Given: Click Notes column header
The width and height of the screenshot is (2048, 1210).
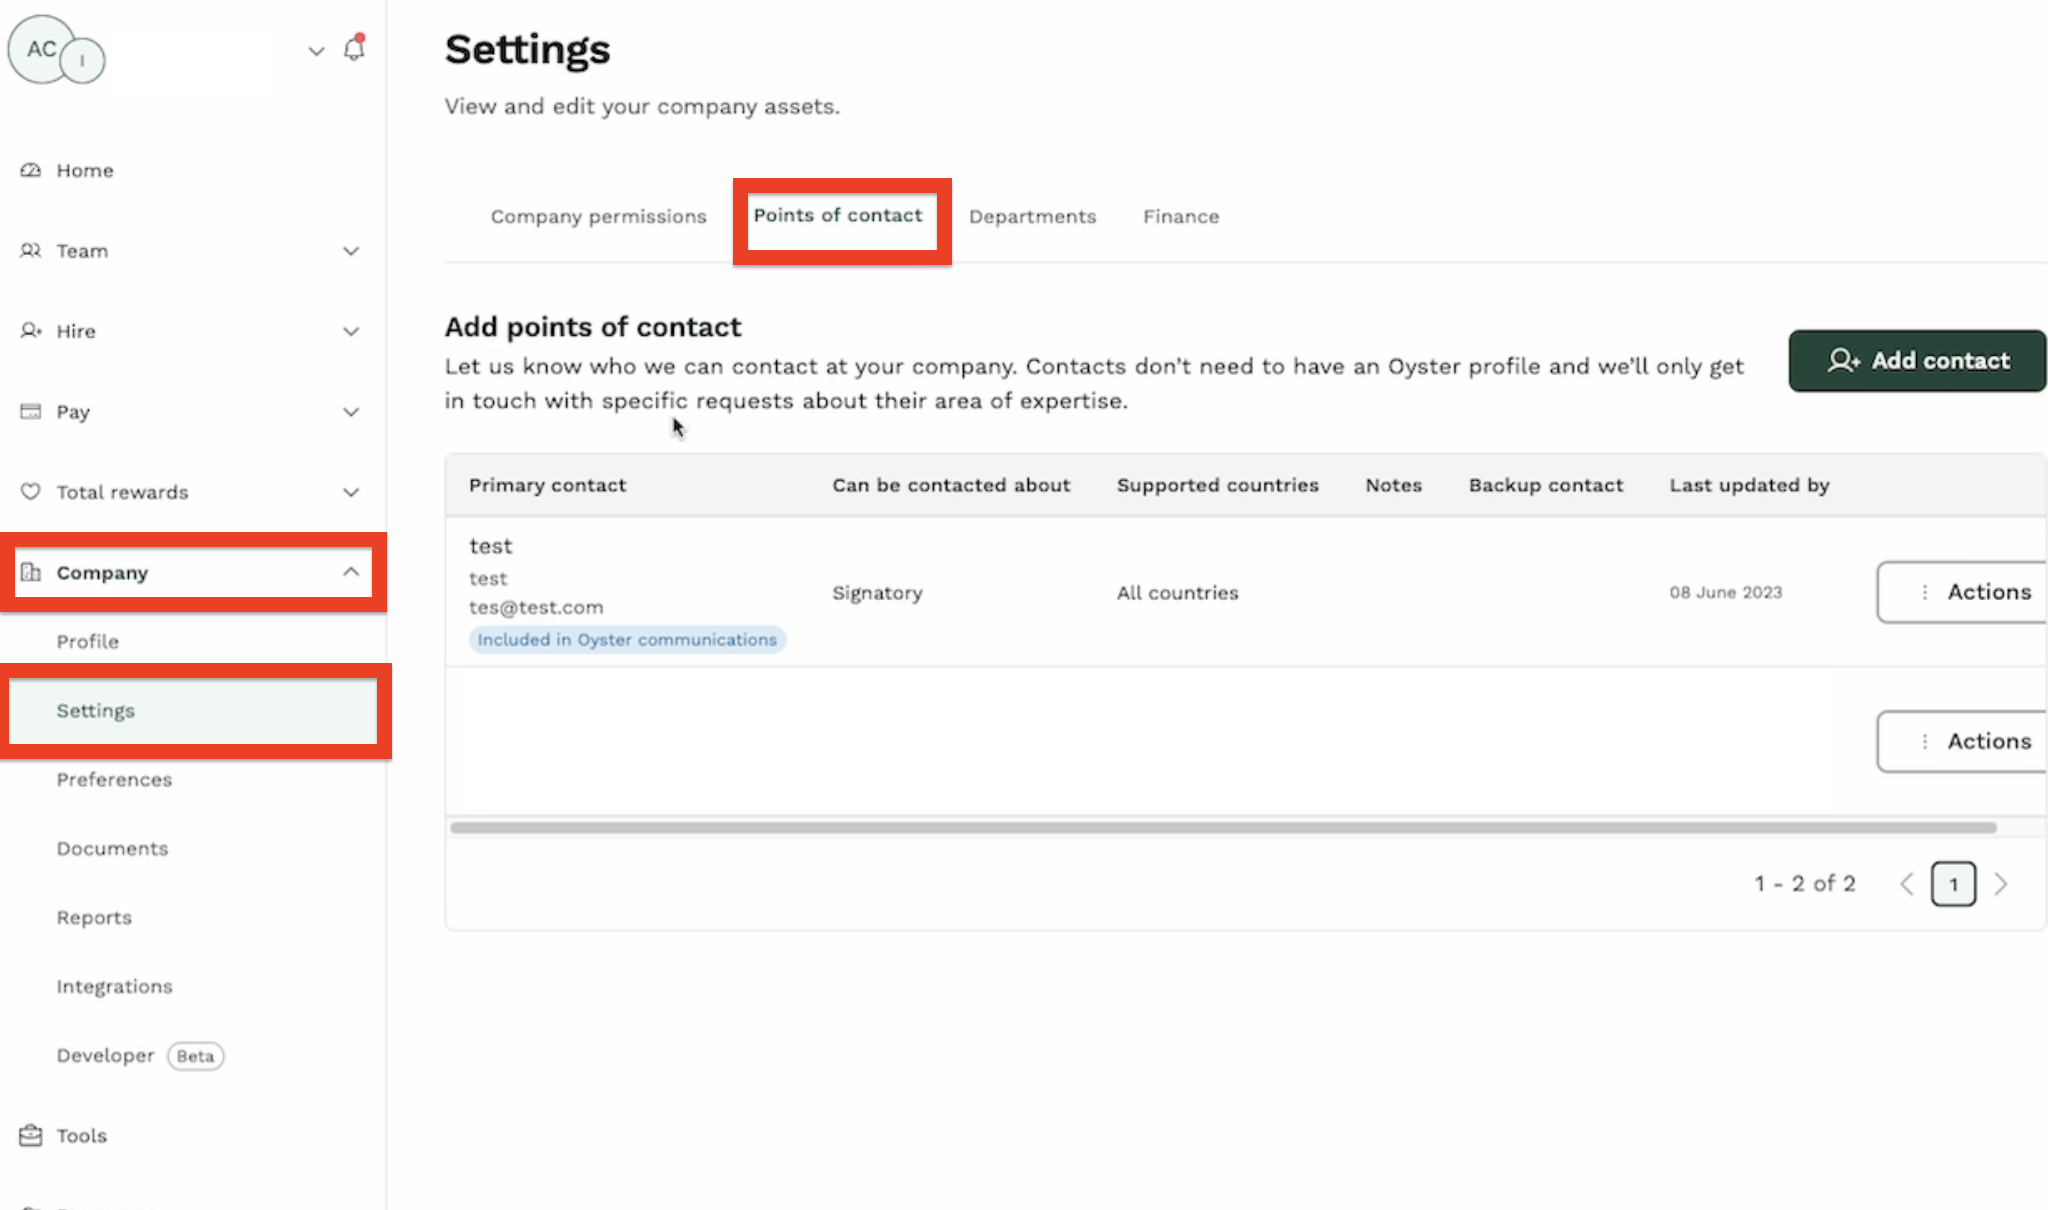Looking at the screenshot, I should pyautogui.click(x=1394, y=486).
